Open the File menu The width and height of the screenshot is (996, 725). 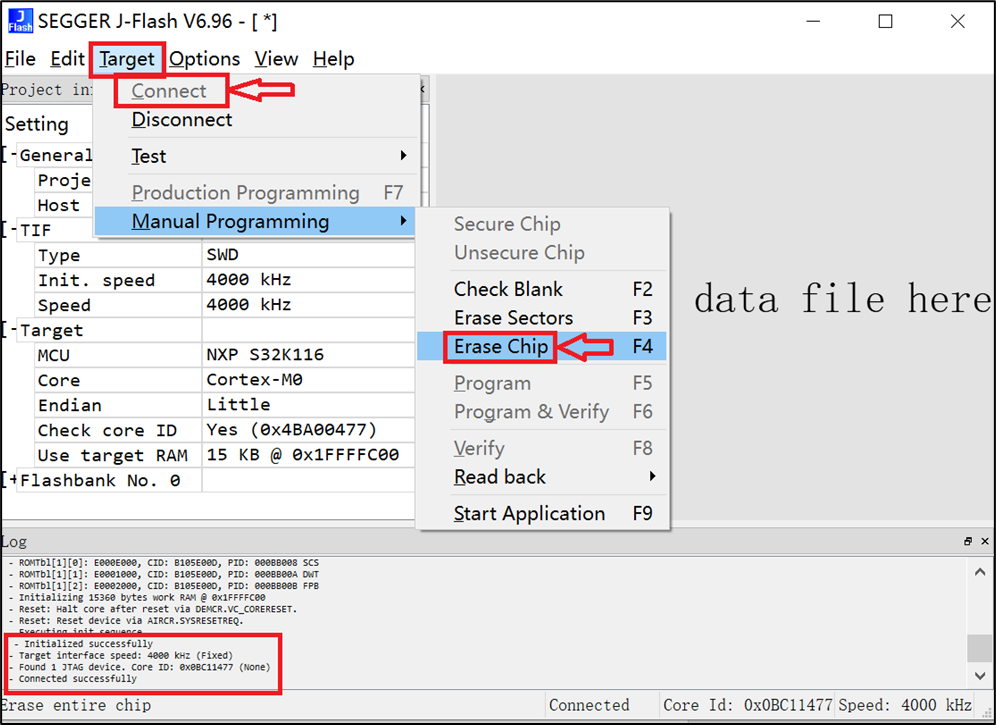pos(20,59)
